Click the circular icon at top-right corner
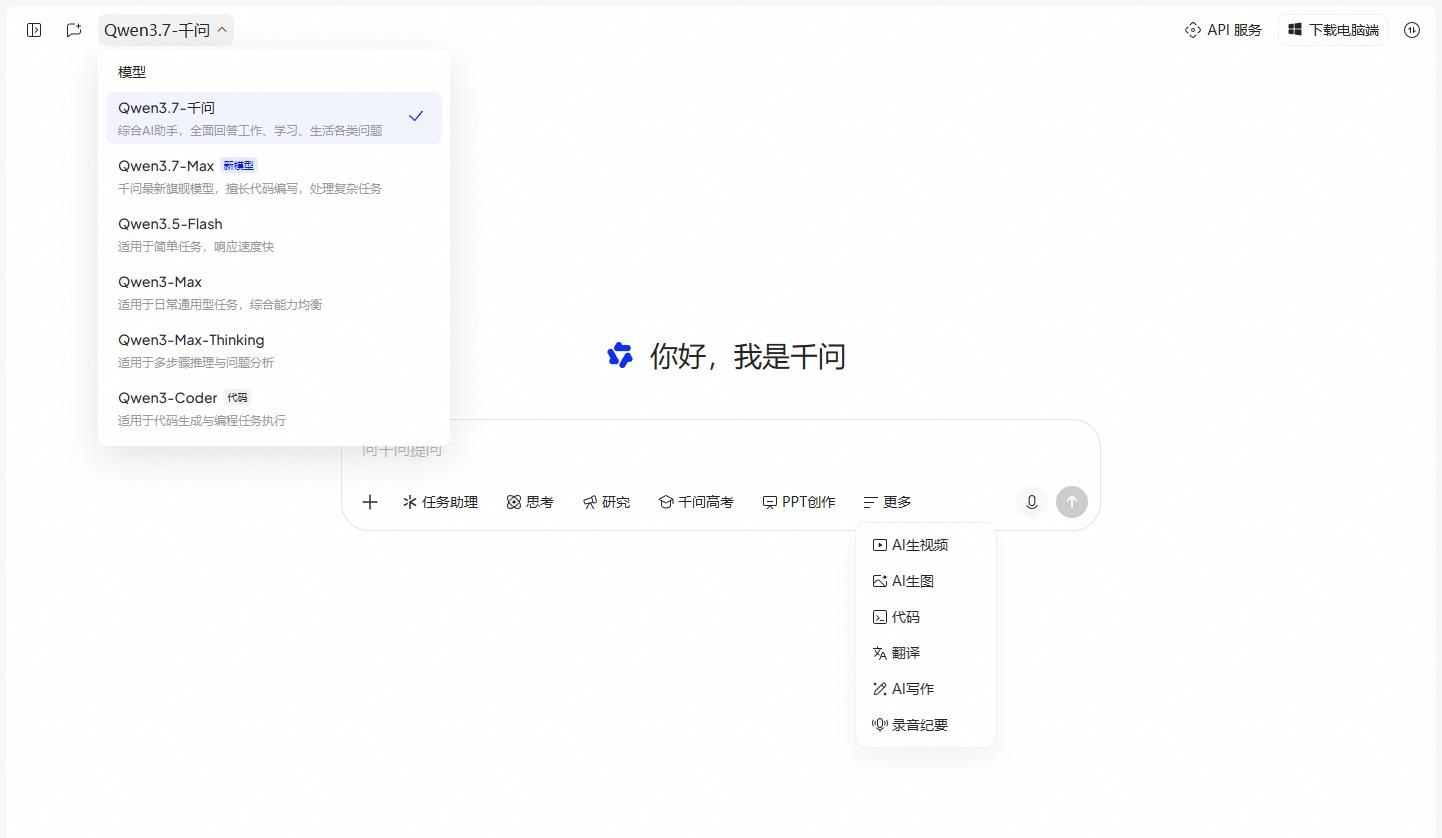The width and height of the screenshot is (1442, 838). (1412, 30)
